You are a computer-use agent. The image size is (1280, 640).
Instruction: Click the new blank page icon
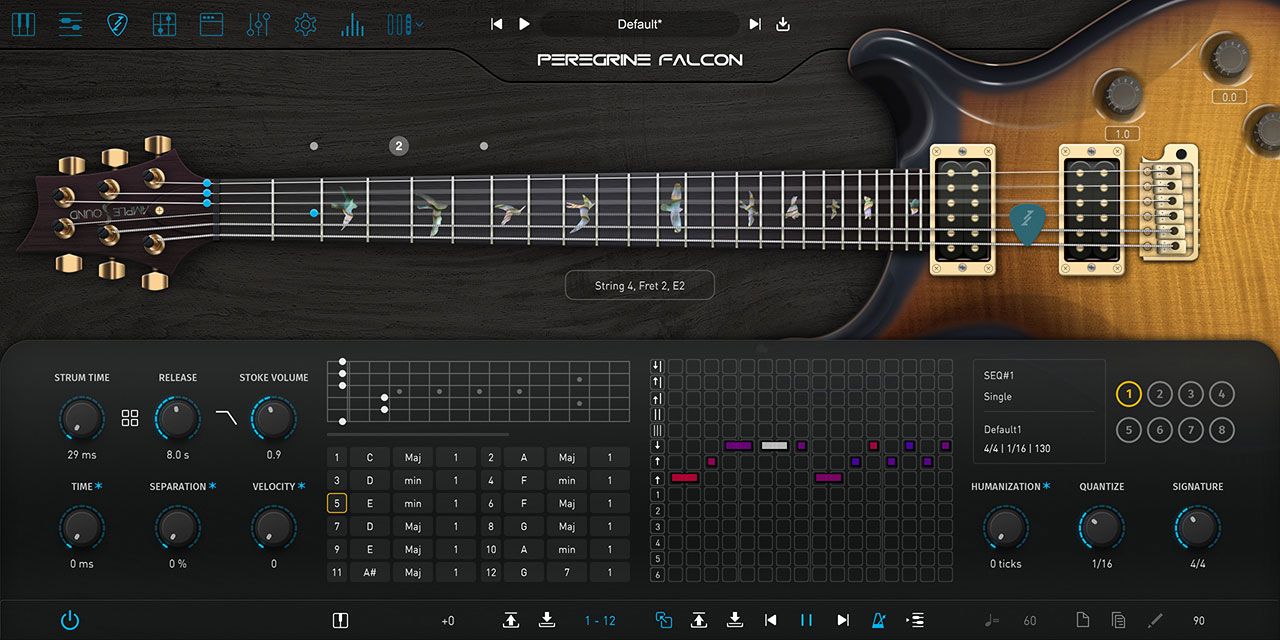pyautogui.click(x=1083, y=620)
